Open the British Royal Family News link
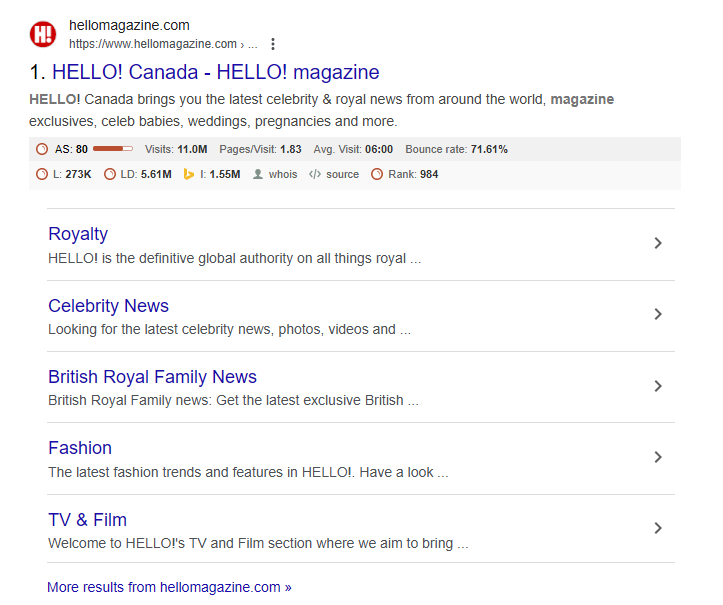Image resolution: width=723 pixels, height=605 pixels. (152, 377)
